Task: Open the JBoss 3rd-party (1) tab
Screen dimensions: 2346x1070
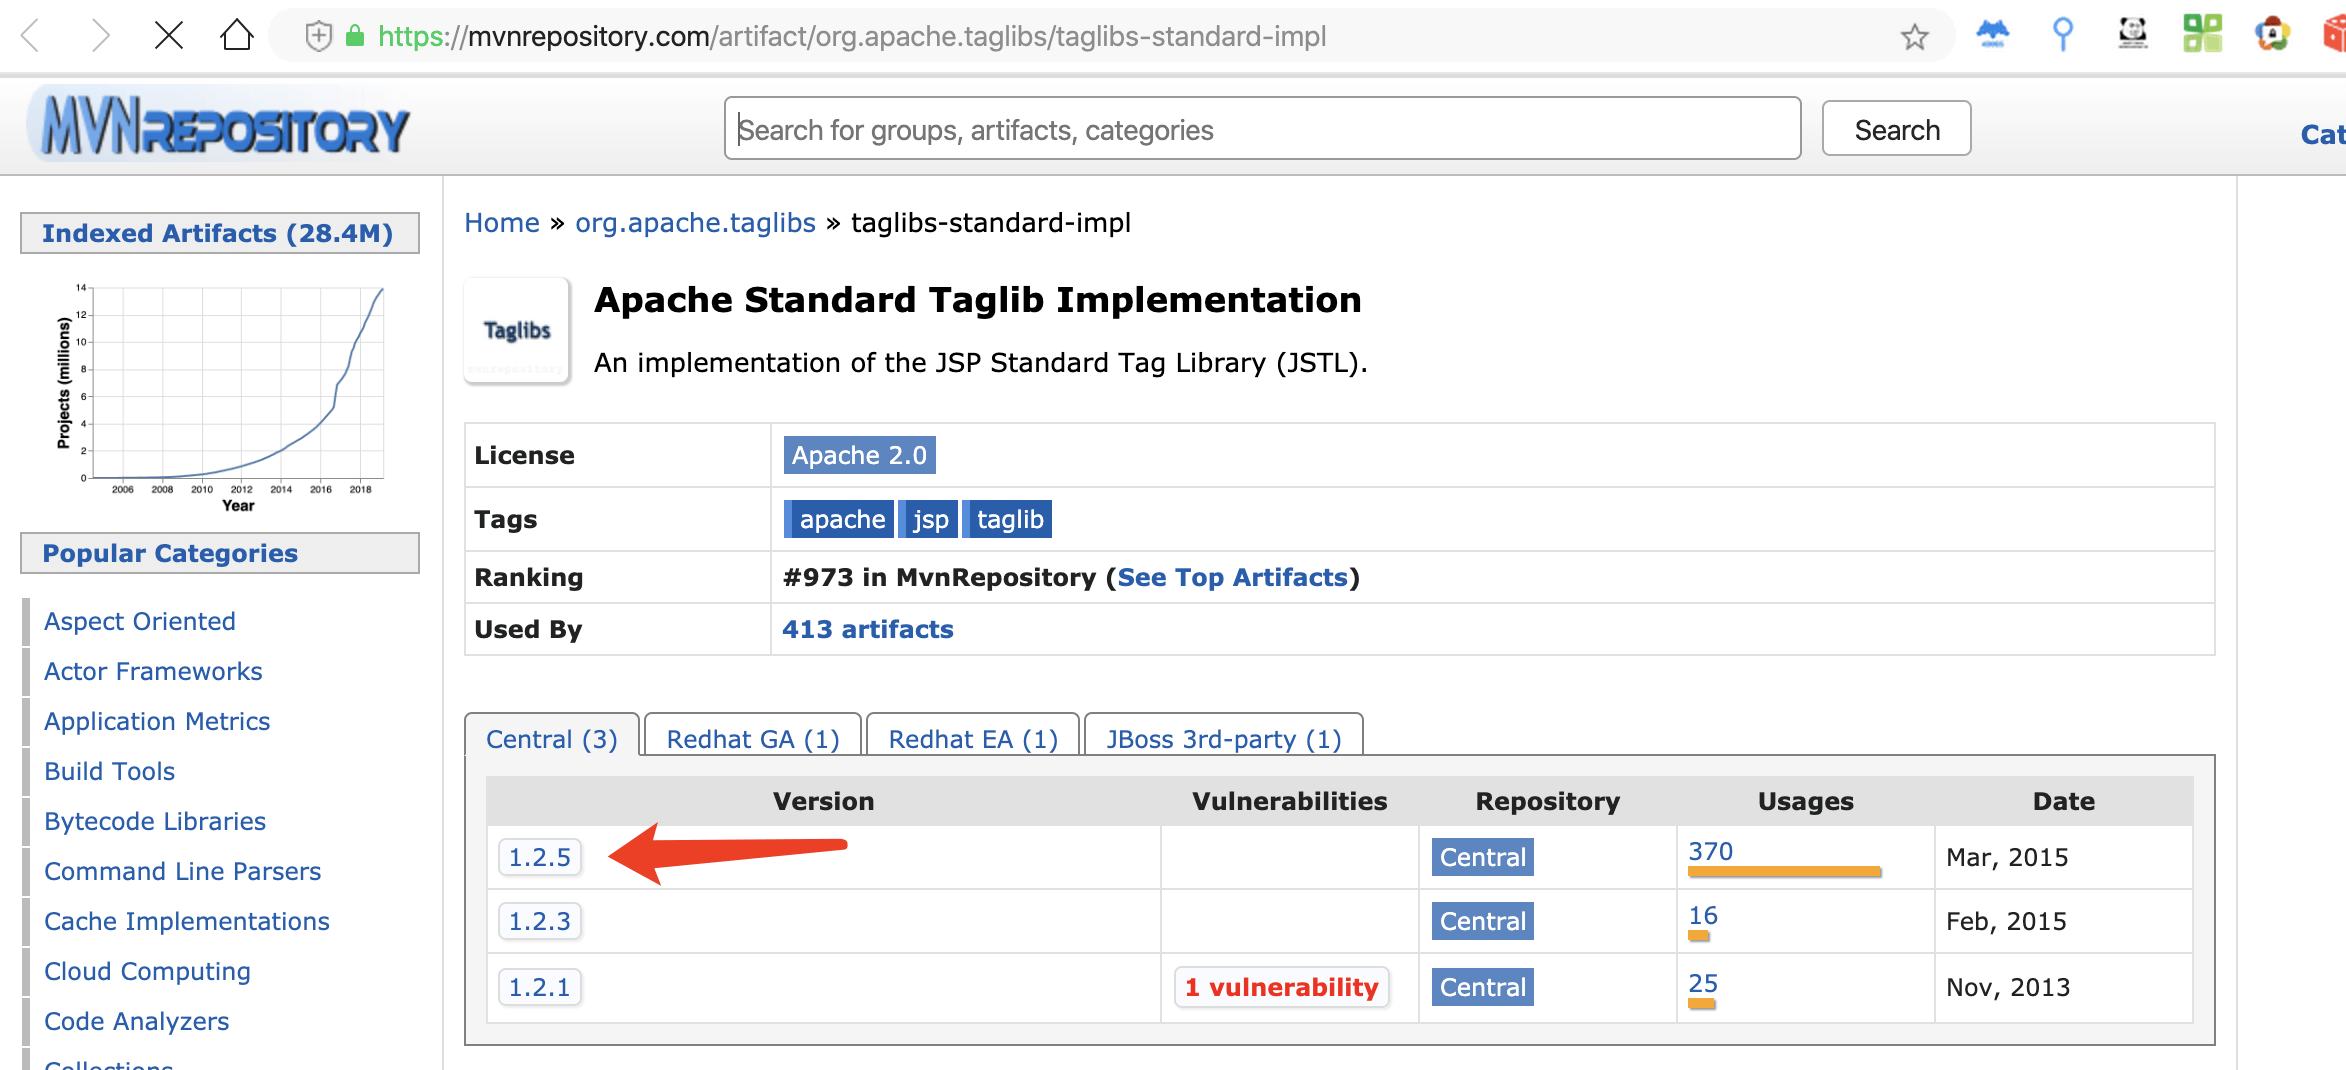Action: pyautogui.click(x=1223, y=738)
